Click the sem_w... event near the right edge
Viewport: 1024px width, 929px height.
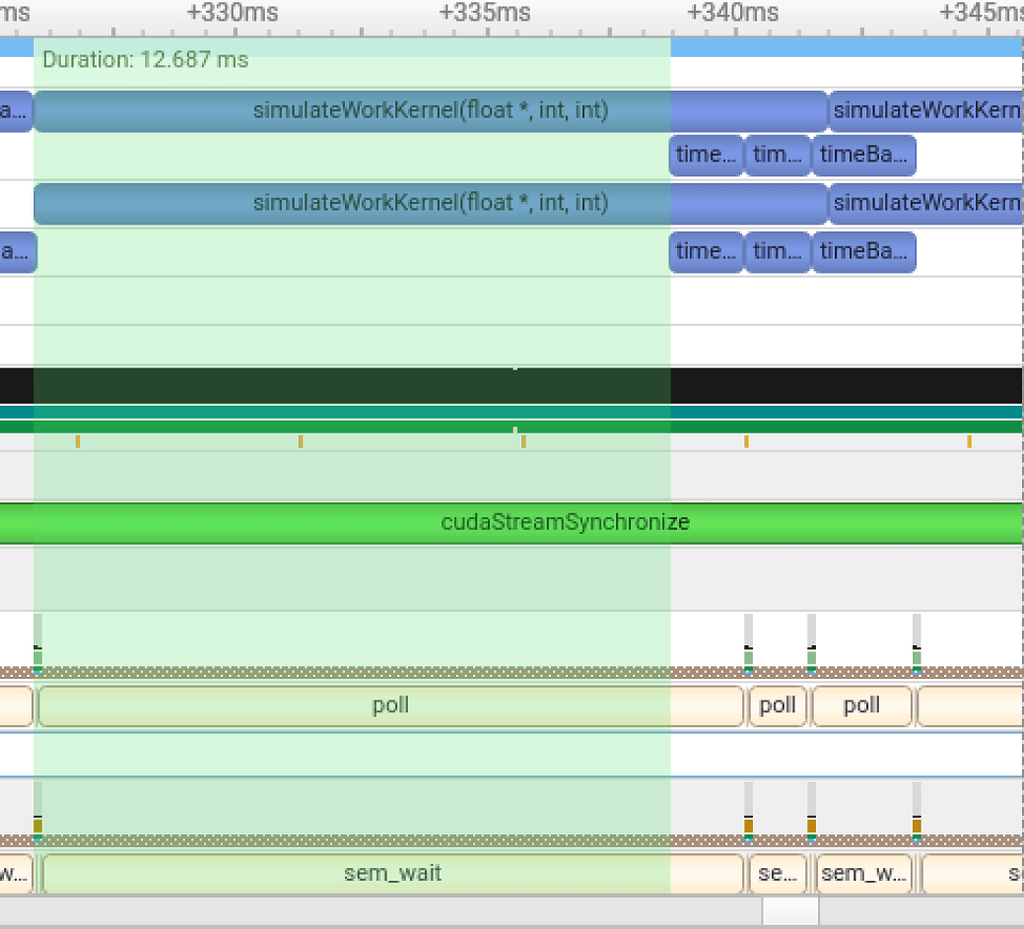[862, 872]
